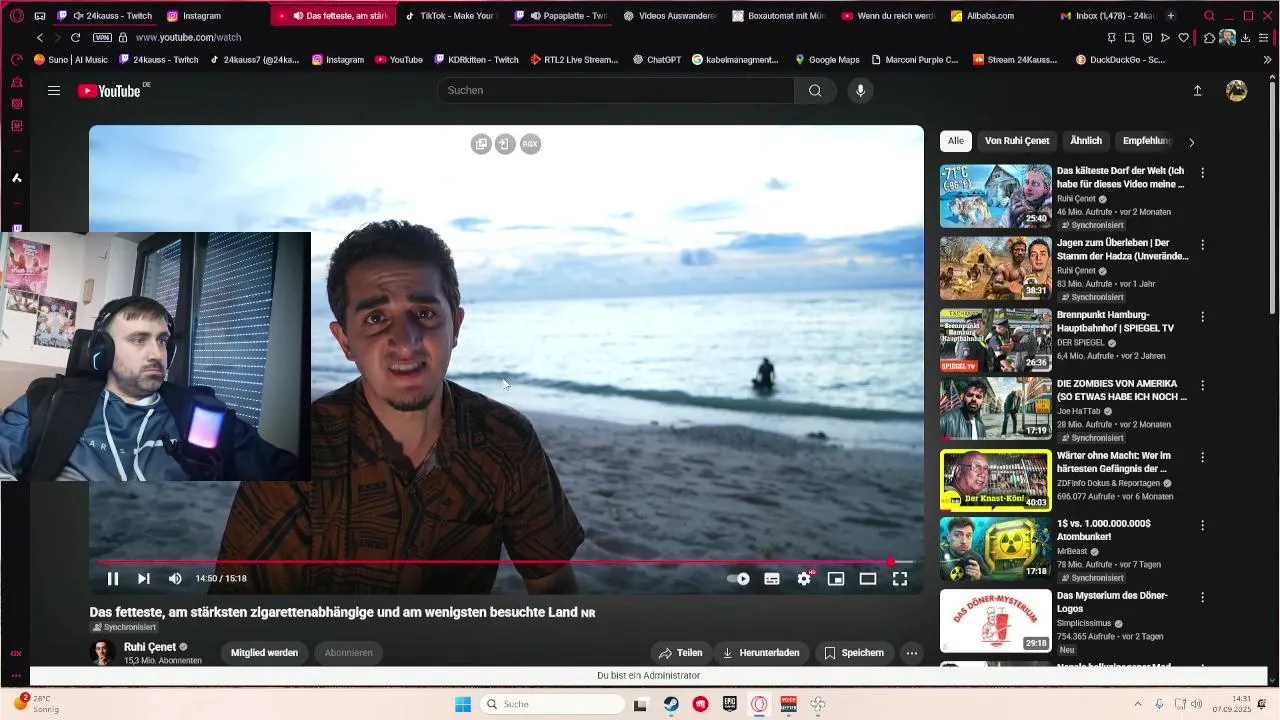Toggle theater mode in the player
The width and height of the screenshot is (1280, 720).
coord(868,578)
